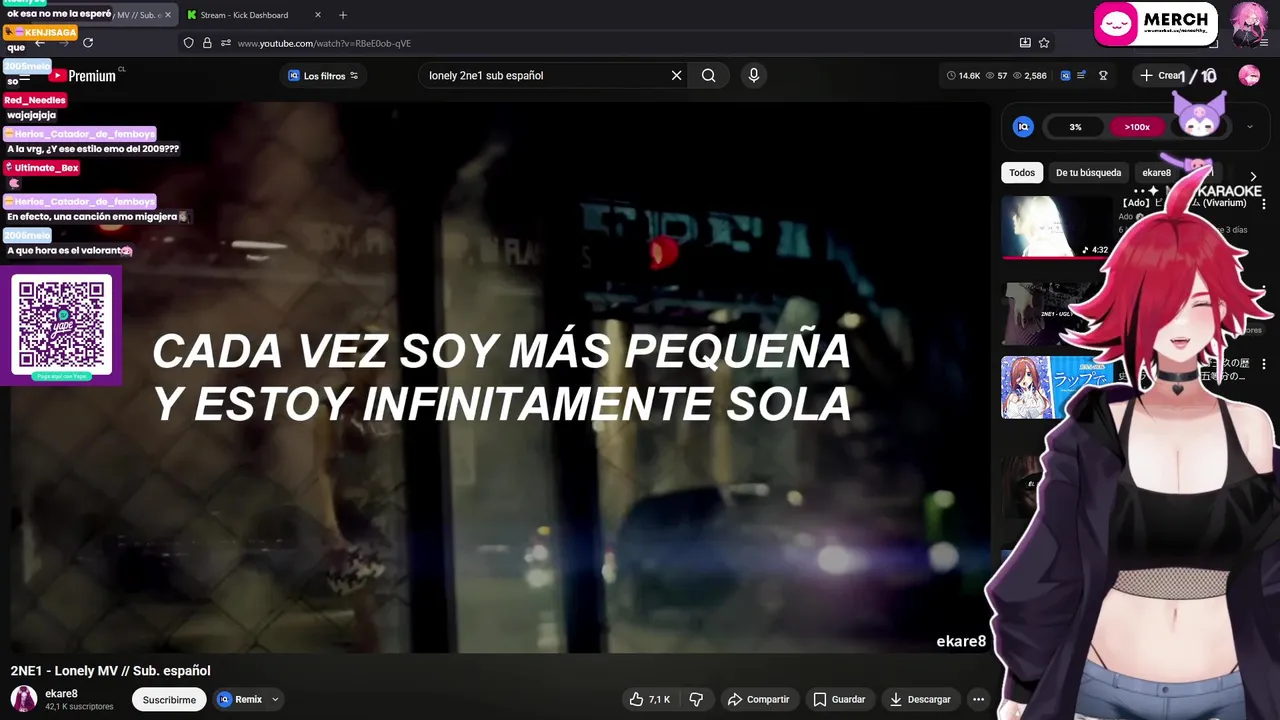Click the 42,1 K suscriptores text
This screenshot has width=1280, height=720.
[x=79, y=707]
